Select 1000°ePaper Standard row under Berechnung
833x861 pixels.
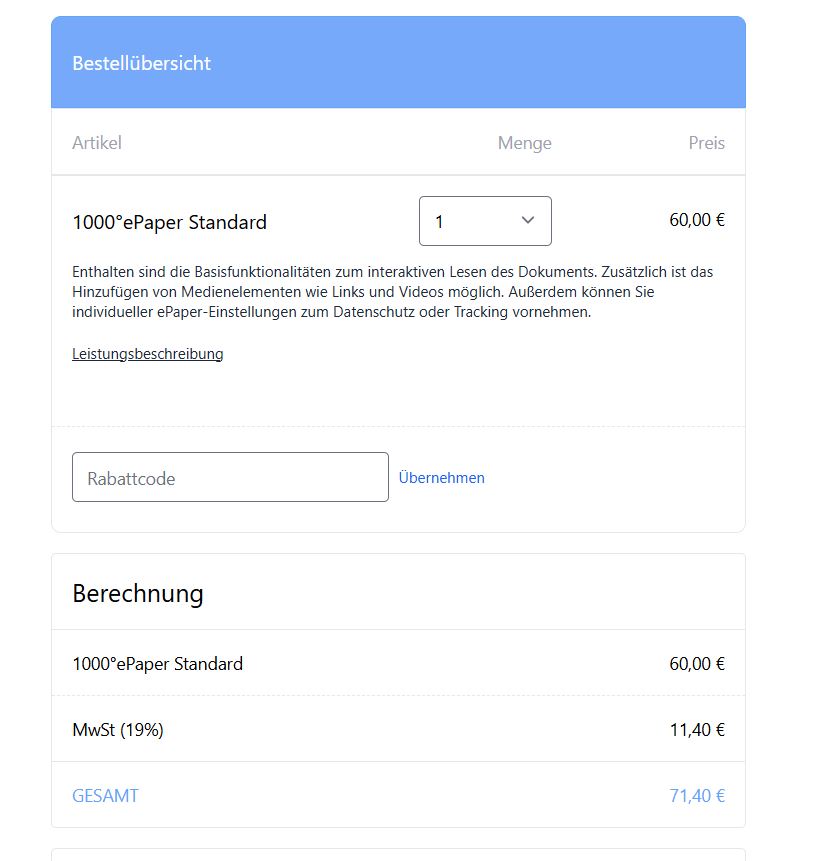[398, 663]
